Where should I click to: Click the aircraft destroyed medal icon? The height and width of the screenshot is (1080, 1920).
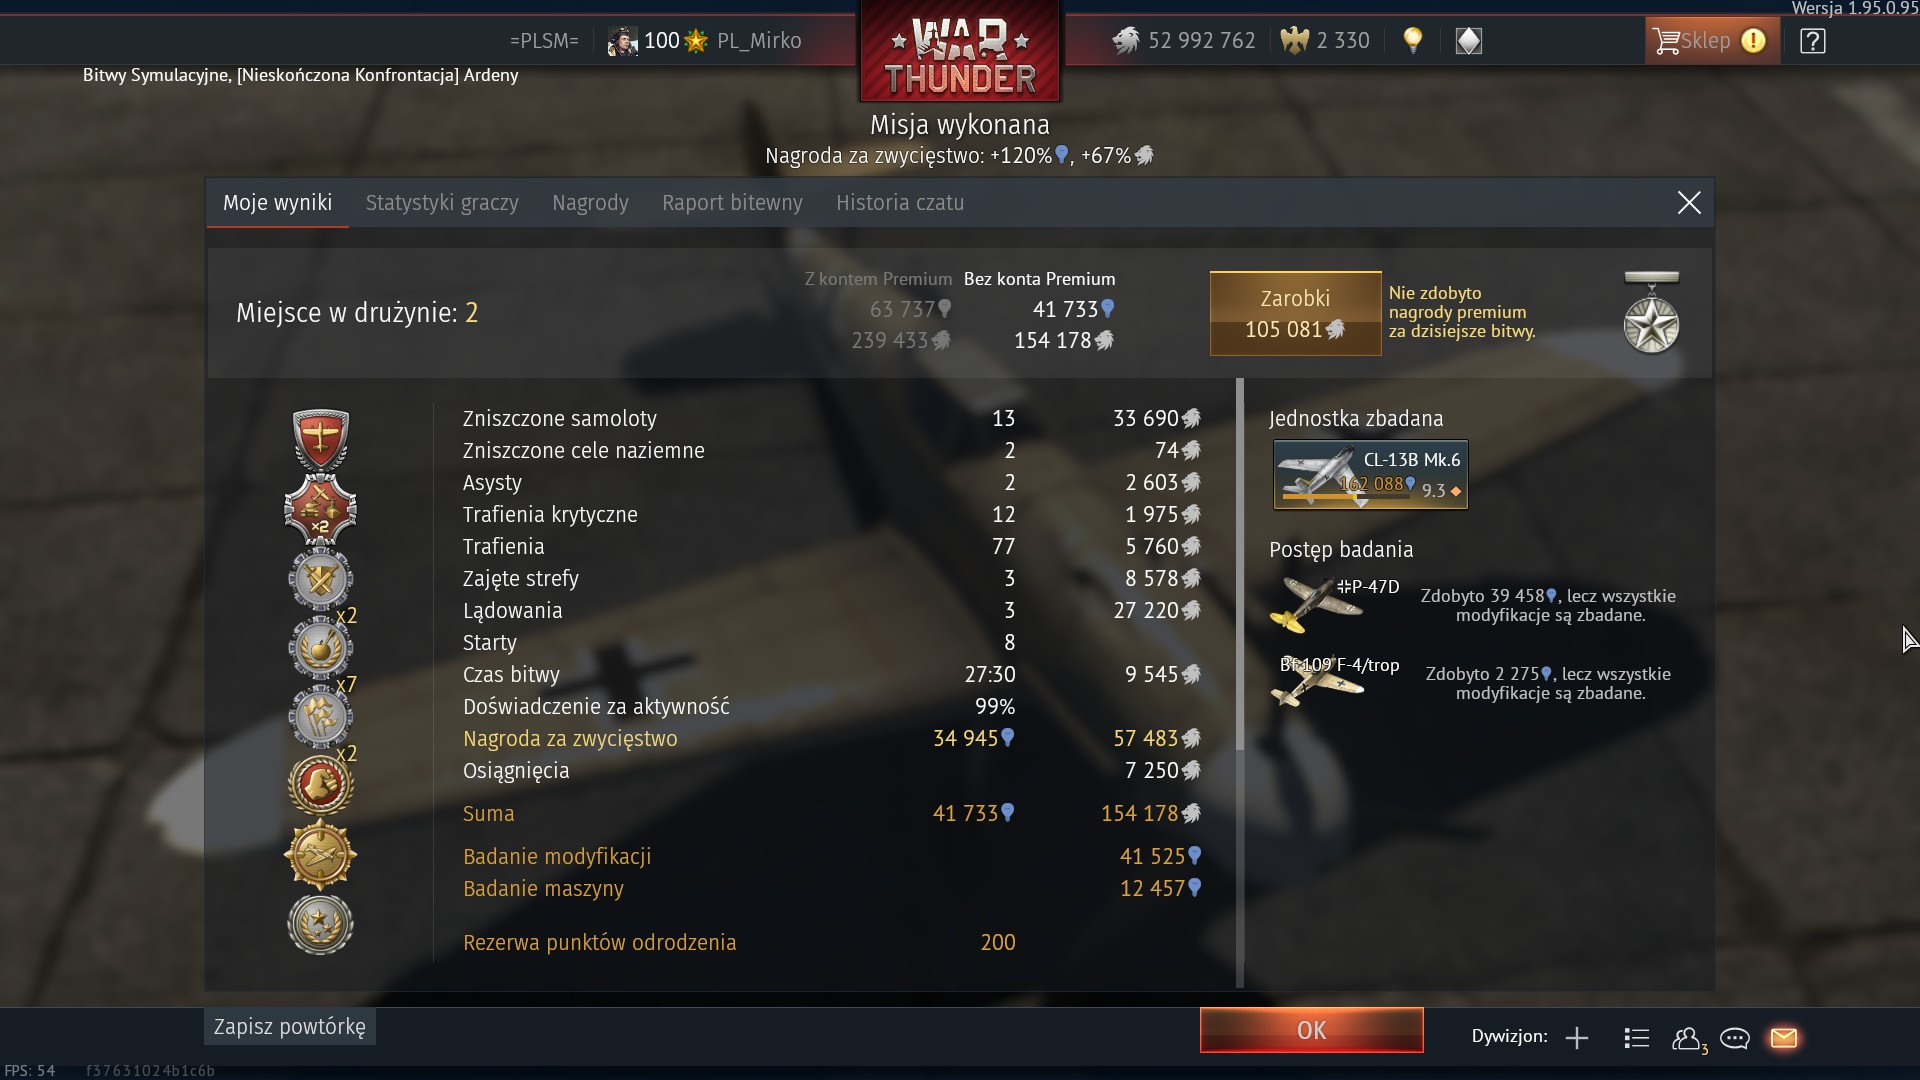click(320, 439)
